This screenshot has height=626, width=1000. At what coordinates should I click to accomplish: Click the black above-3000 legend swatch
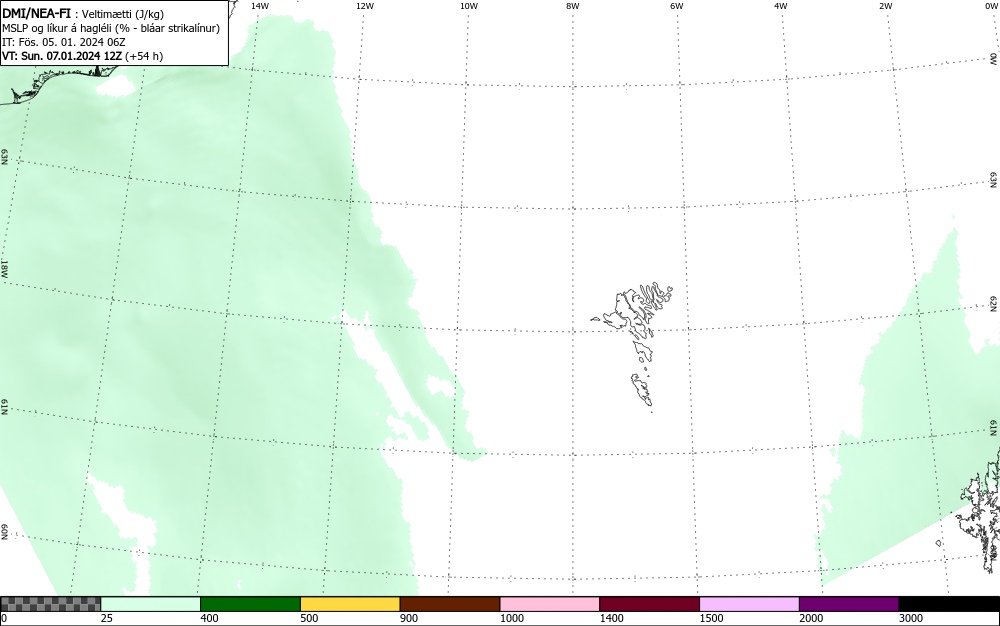949,604
